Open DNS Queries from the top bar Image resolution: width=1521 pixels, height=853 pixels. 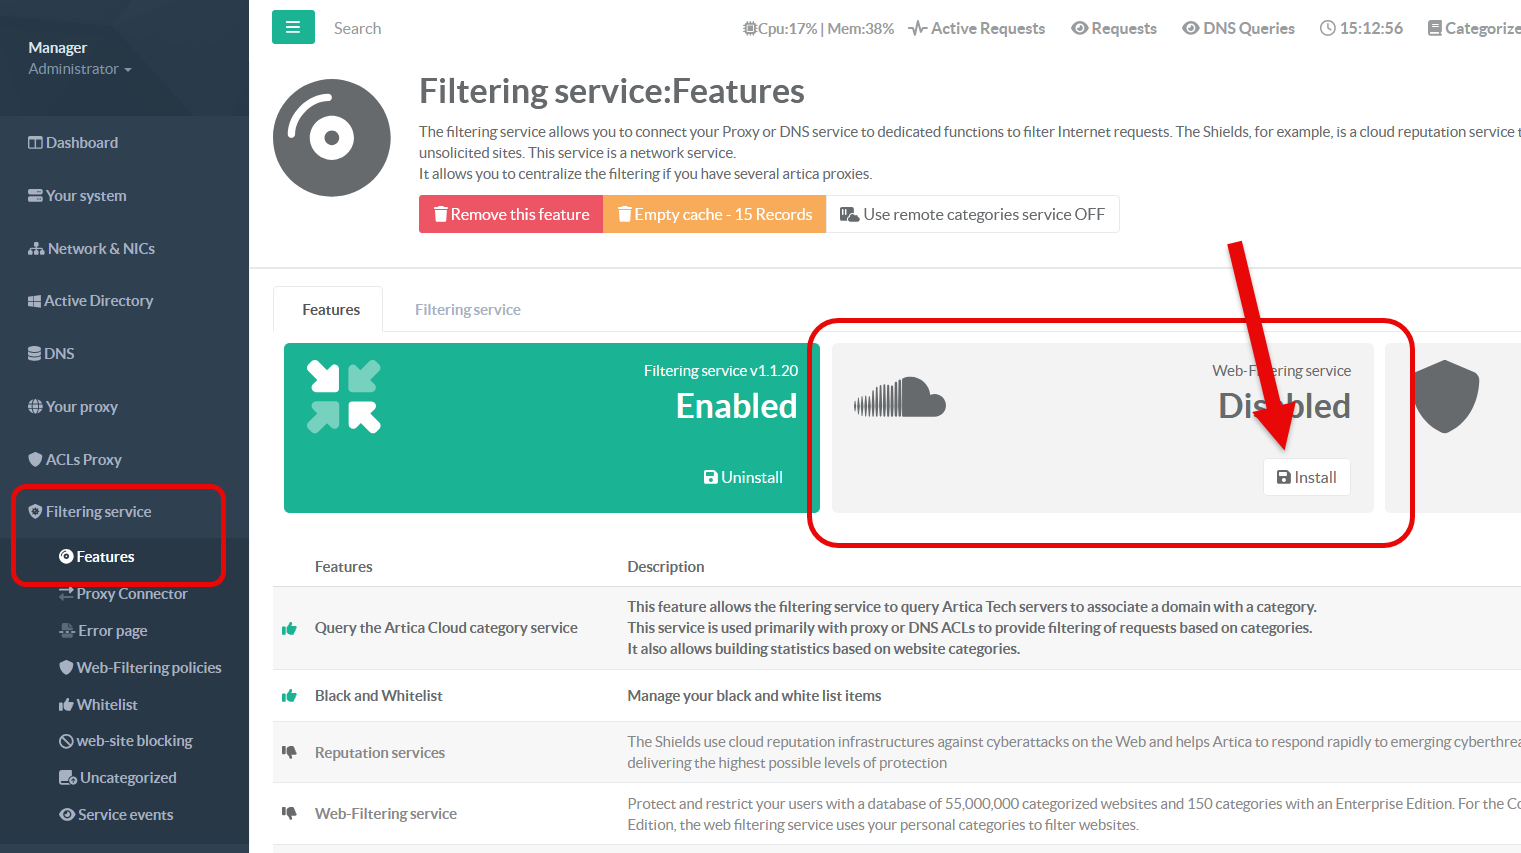pyautogui.click(x=1238, y=28)
